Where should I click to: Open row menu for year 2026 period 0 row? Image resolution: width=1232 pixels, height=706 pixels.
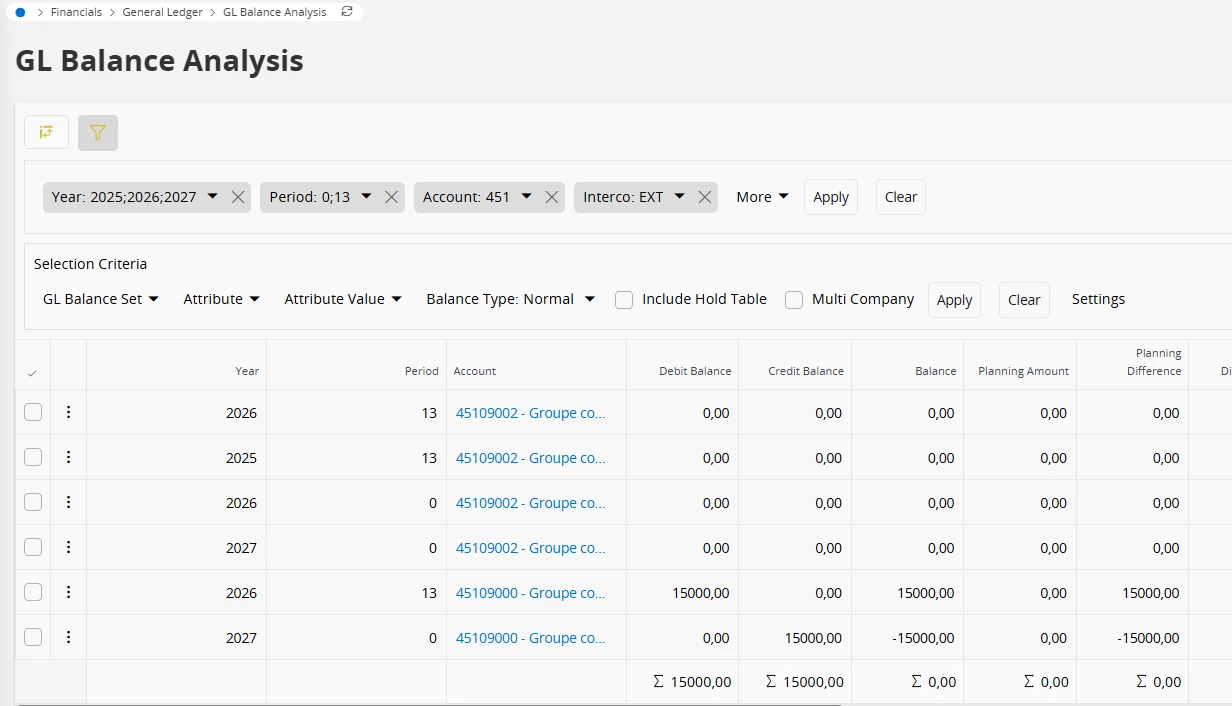pos(68,502)
